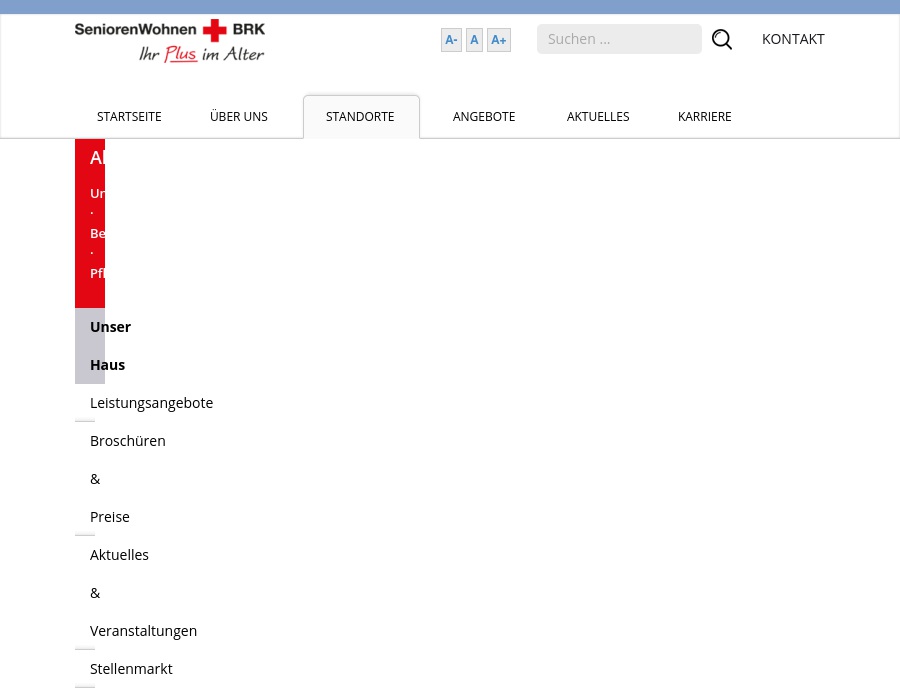Click the 'Be' link in red box
The width and height of the screenshot is (900, 700).
tap(97, 233)
